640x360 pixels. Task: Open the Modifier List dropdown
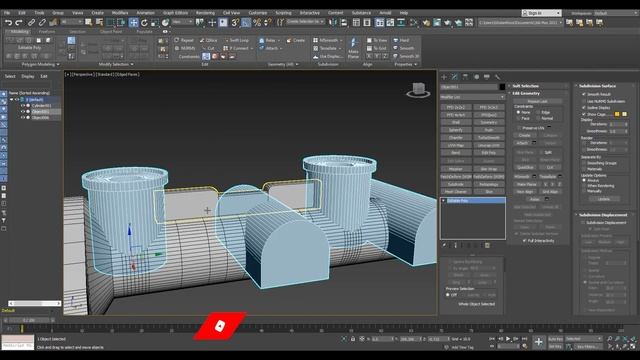point(473,97)
